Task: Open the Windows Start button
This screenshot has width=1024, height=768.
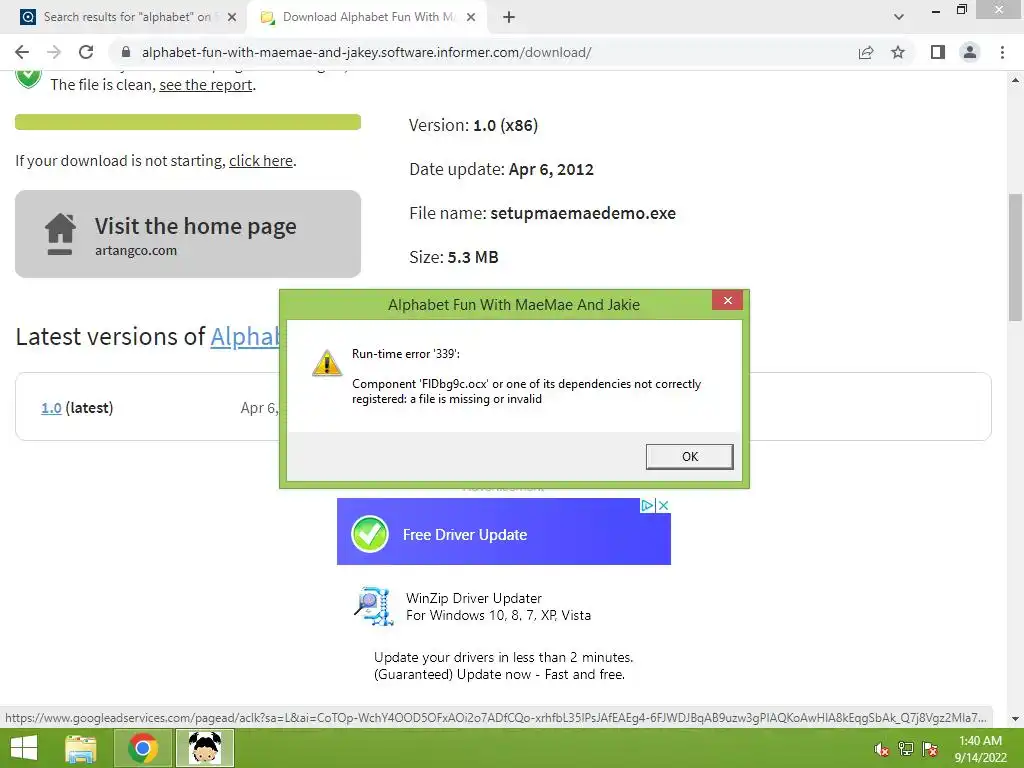Action: point(24,748)
